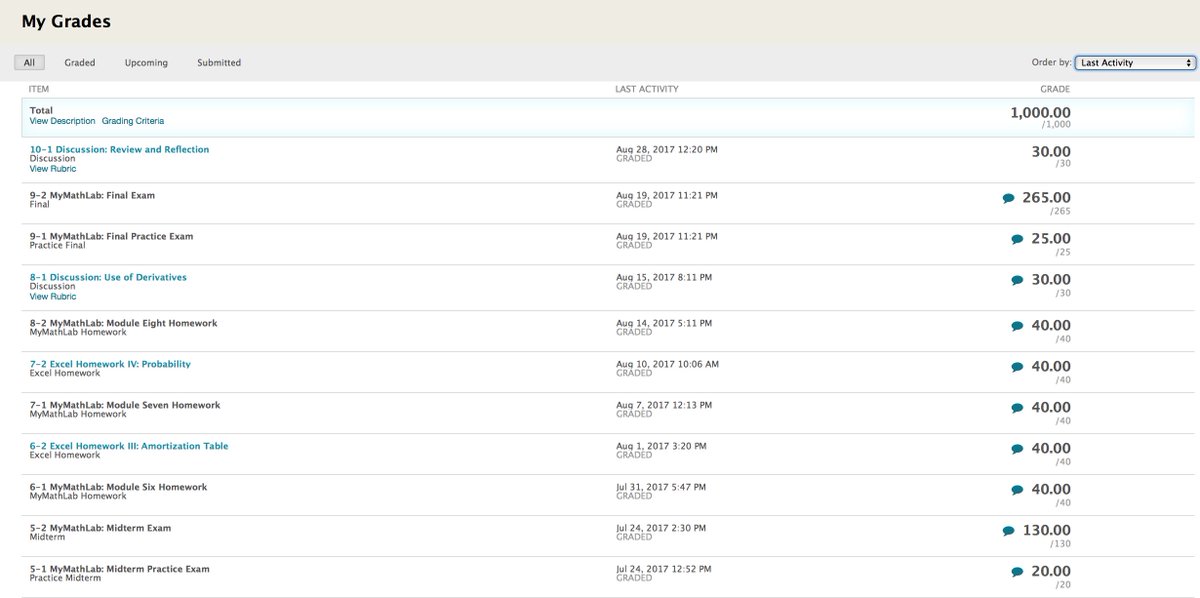Open 10-1 Discussion: Review and Reflection

click(x=119, y=150)
